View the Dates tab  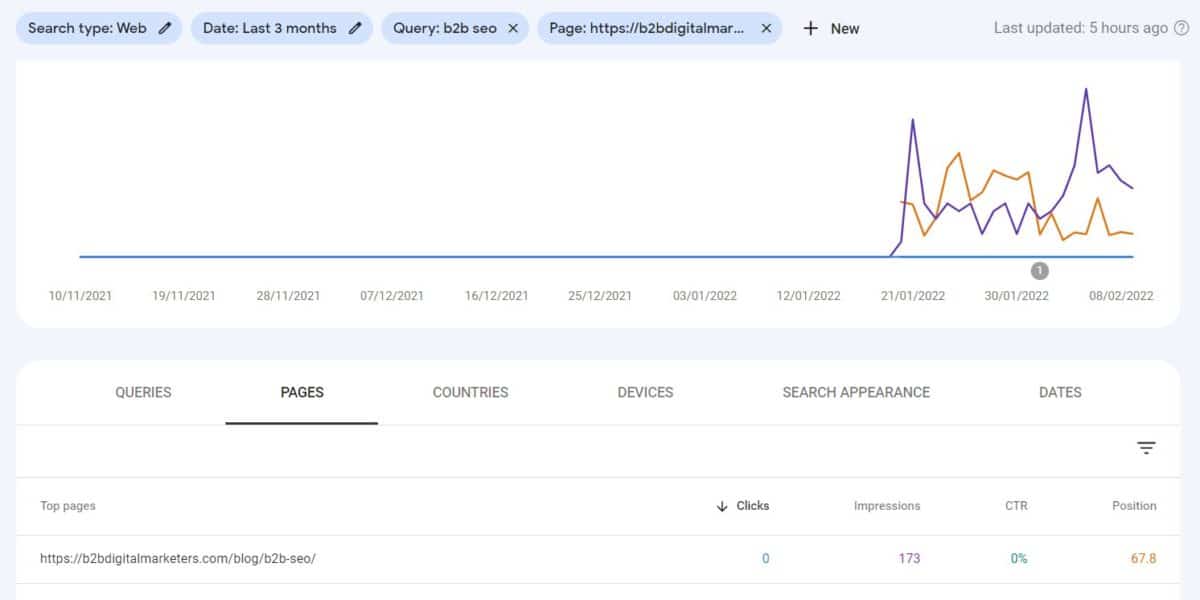[x=1060, y=392]
